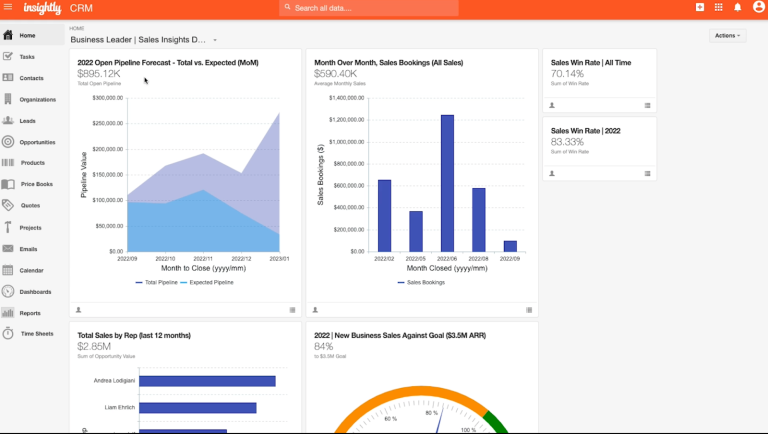Go to Contacts in the sidebar
The image size is (768, 434).
tap(31, 77)
